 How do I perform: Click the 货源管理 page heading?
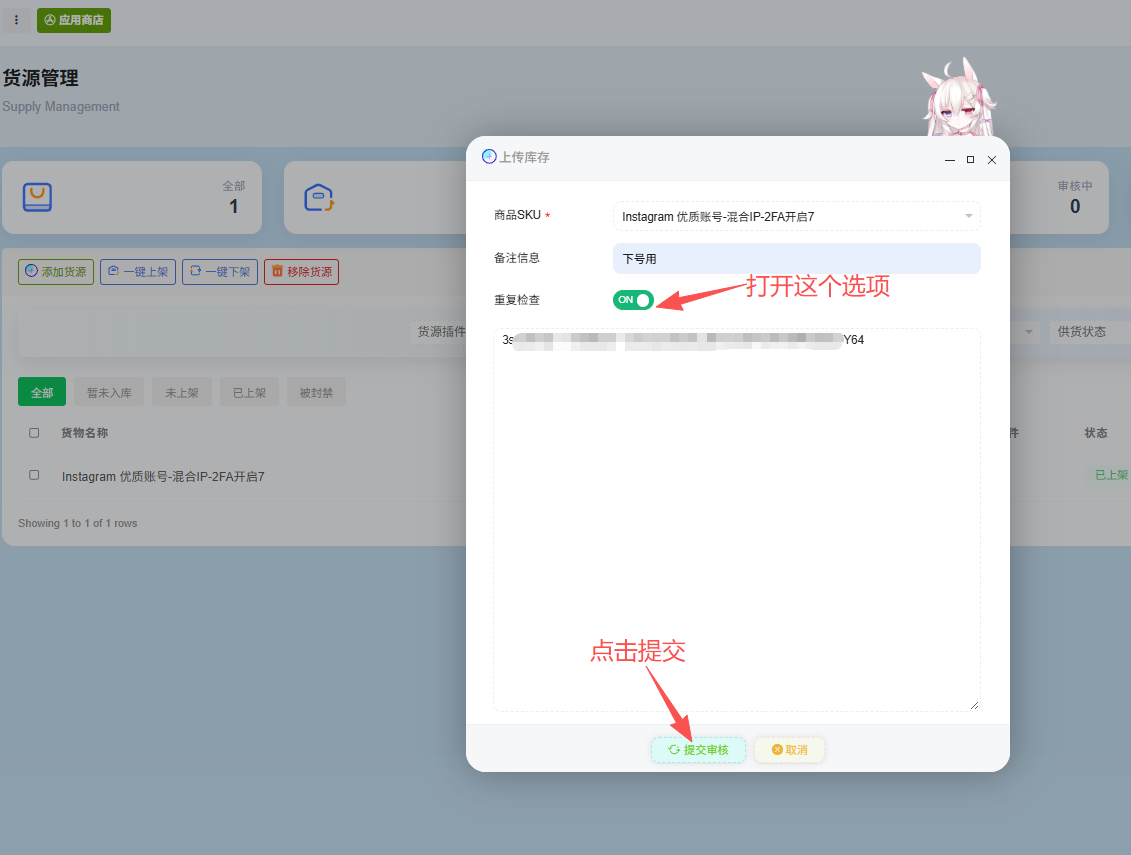pyautogui.click(x=40, y=78)
